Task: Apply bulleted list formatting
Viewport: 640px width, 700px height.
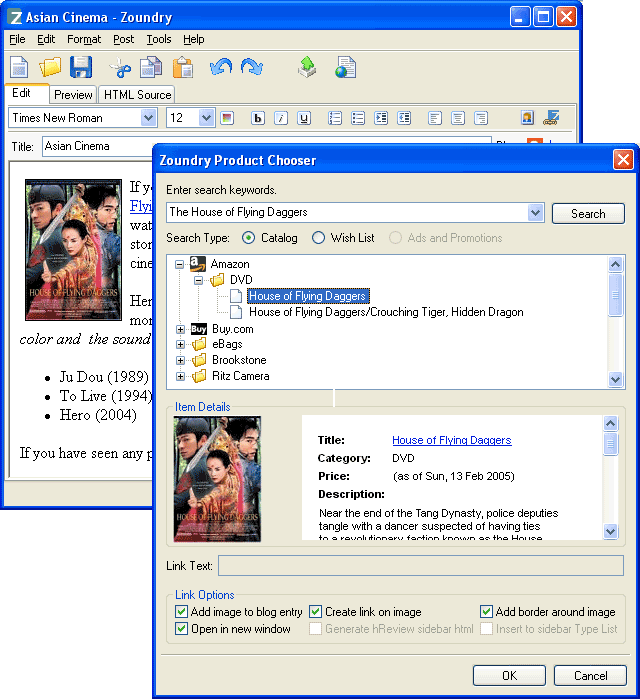Action: click(x=358, y=118)
